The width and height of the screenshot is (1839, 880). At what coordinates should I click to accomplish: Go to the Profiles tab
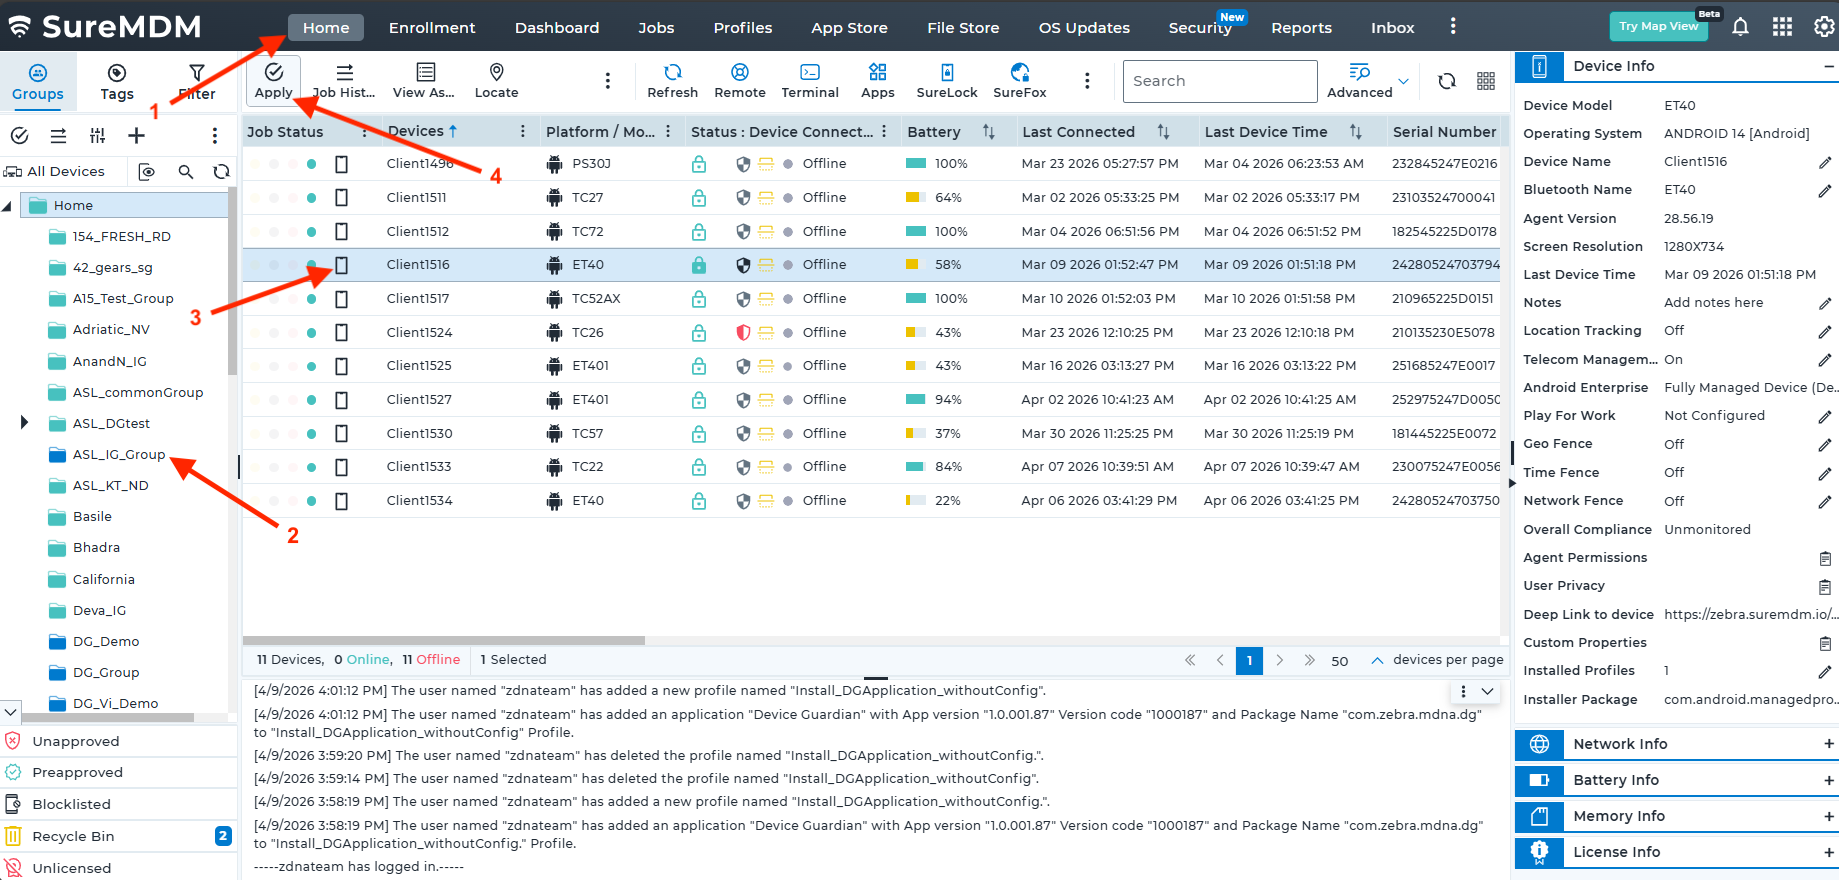pos(742,28)
